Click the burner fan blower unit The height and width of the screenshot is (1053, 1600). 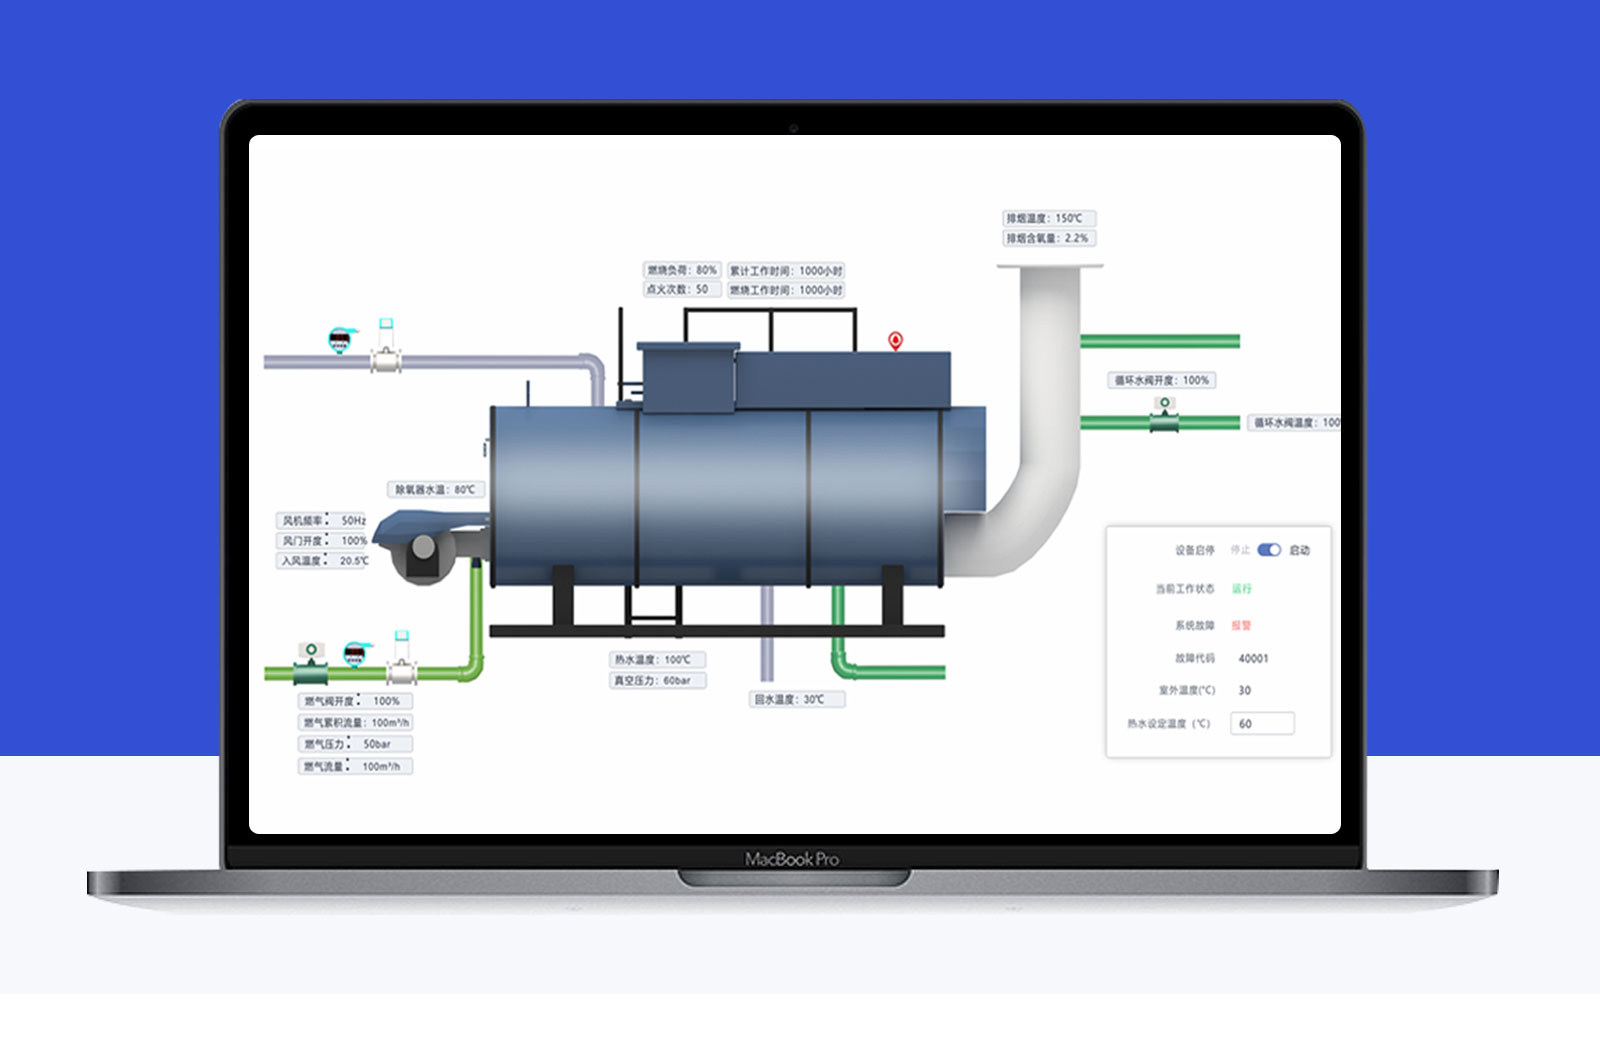(422, 546)
